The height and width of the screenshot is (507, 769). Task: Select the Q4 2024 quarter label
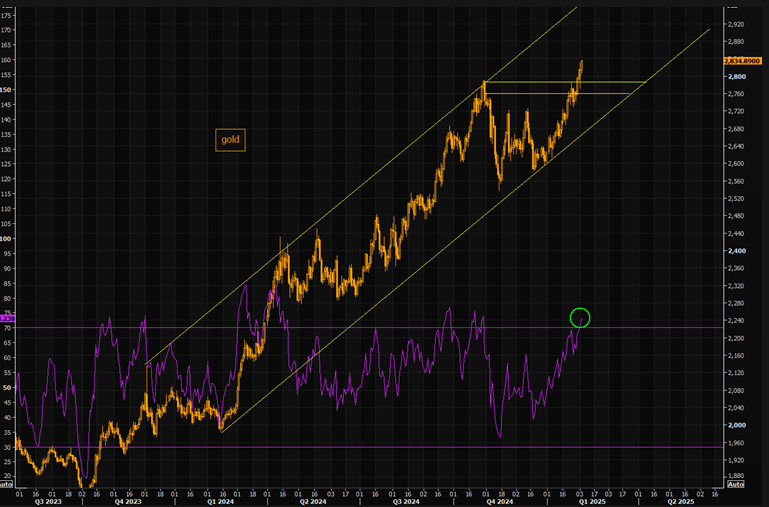pos(497,501)
